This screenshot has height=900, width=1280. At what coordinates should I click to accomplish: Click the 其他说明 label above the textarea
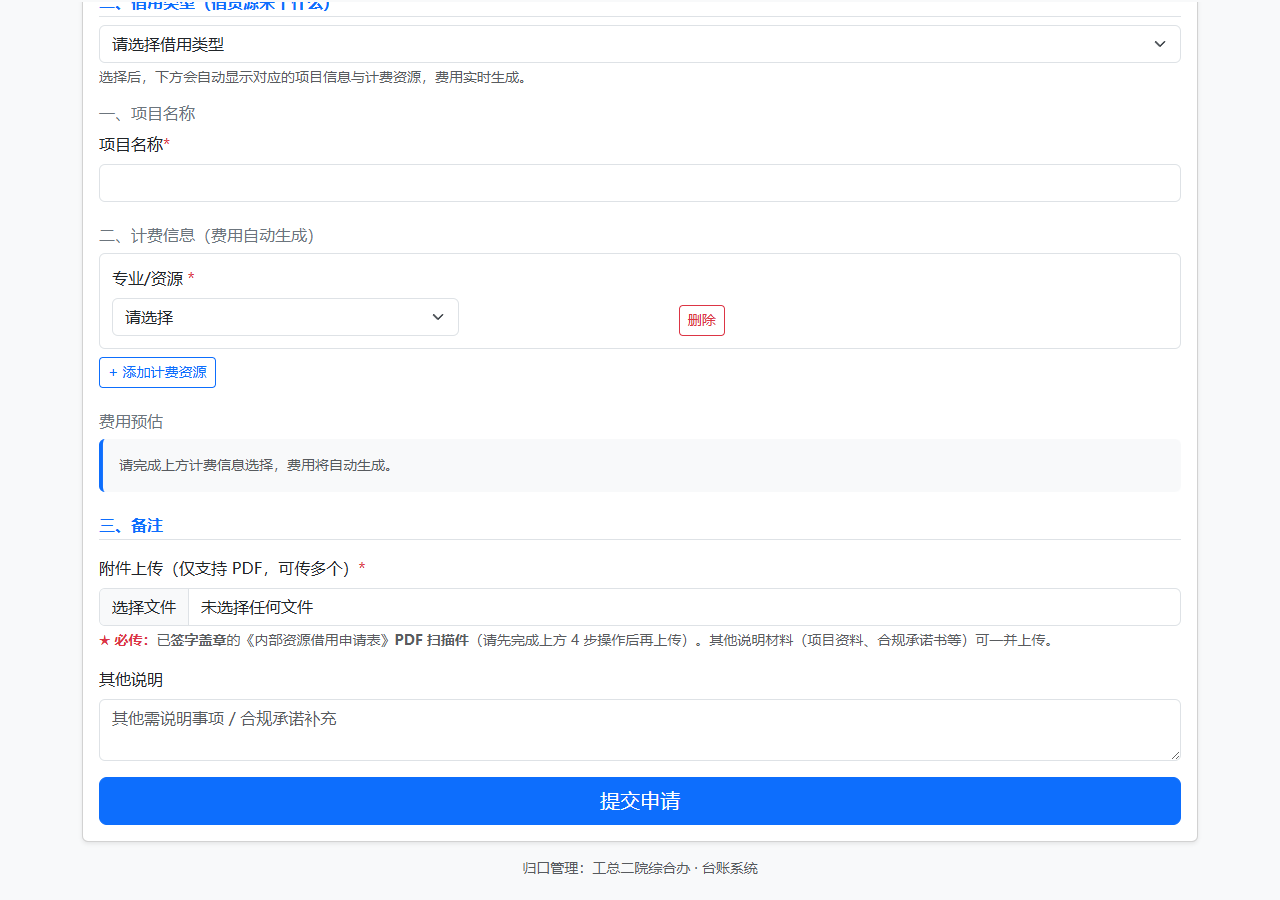(131, 680)
